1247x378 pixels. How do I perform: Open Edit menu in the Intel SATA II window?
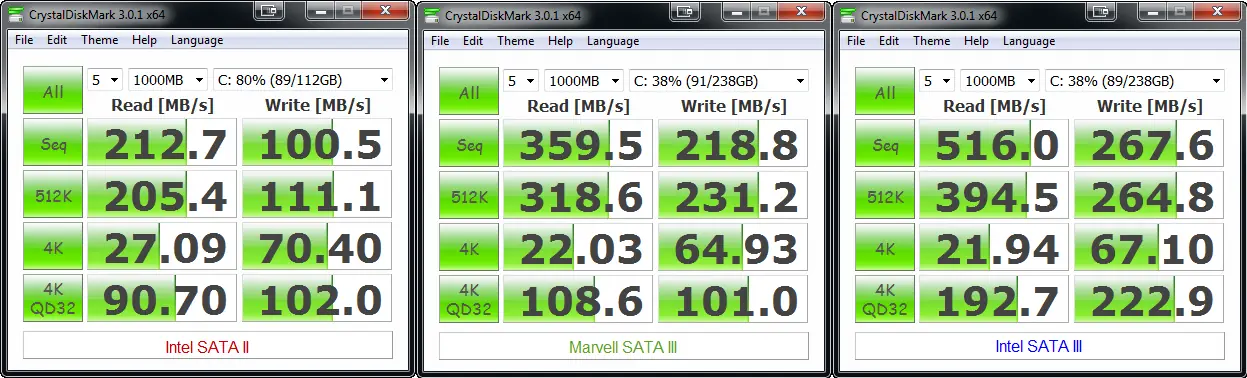57,40
